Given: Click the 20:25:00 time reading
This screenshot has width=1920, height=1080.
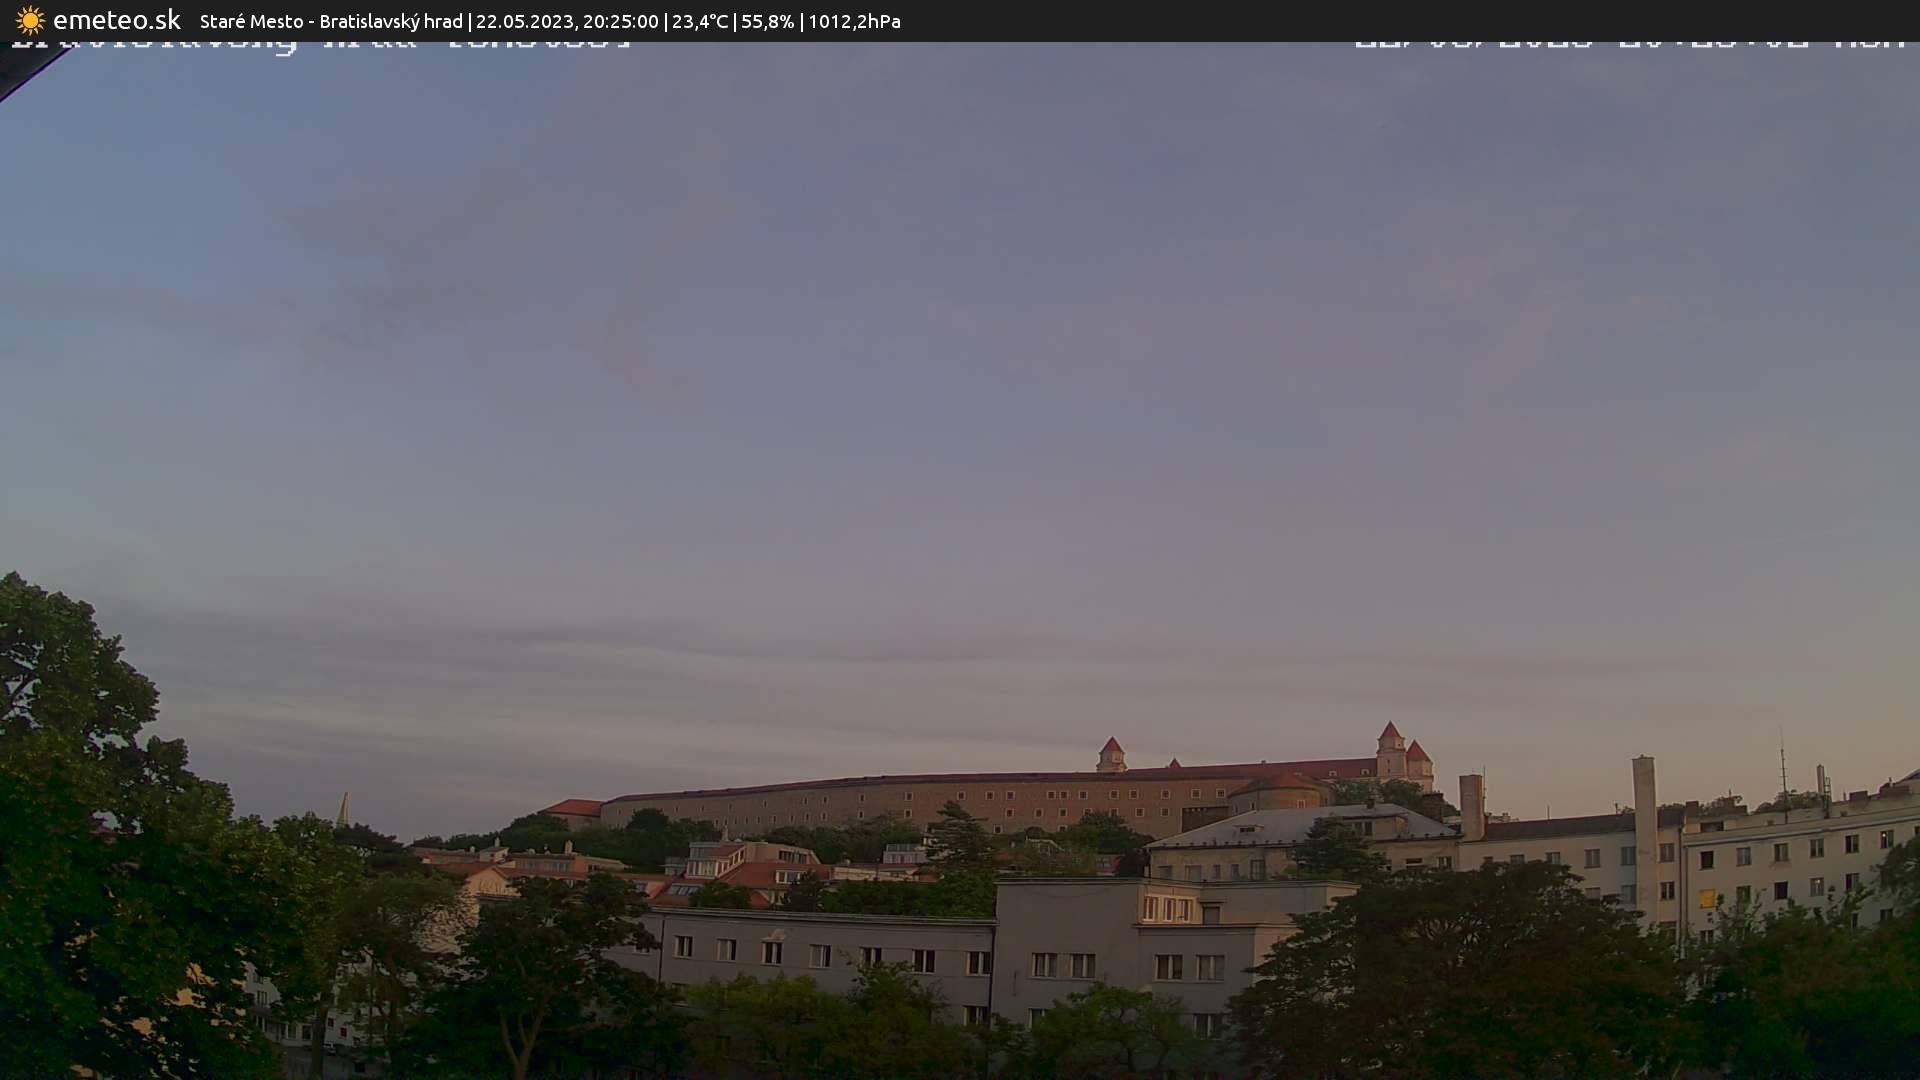Looking at the screenshot, I should (x=620, y=21).
